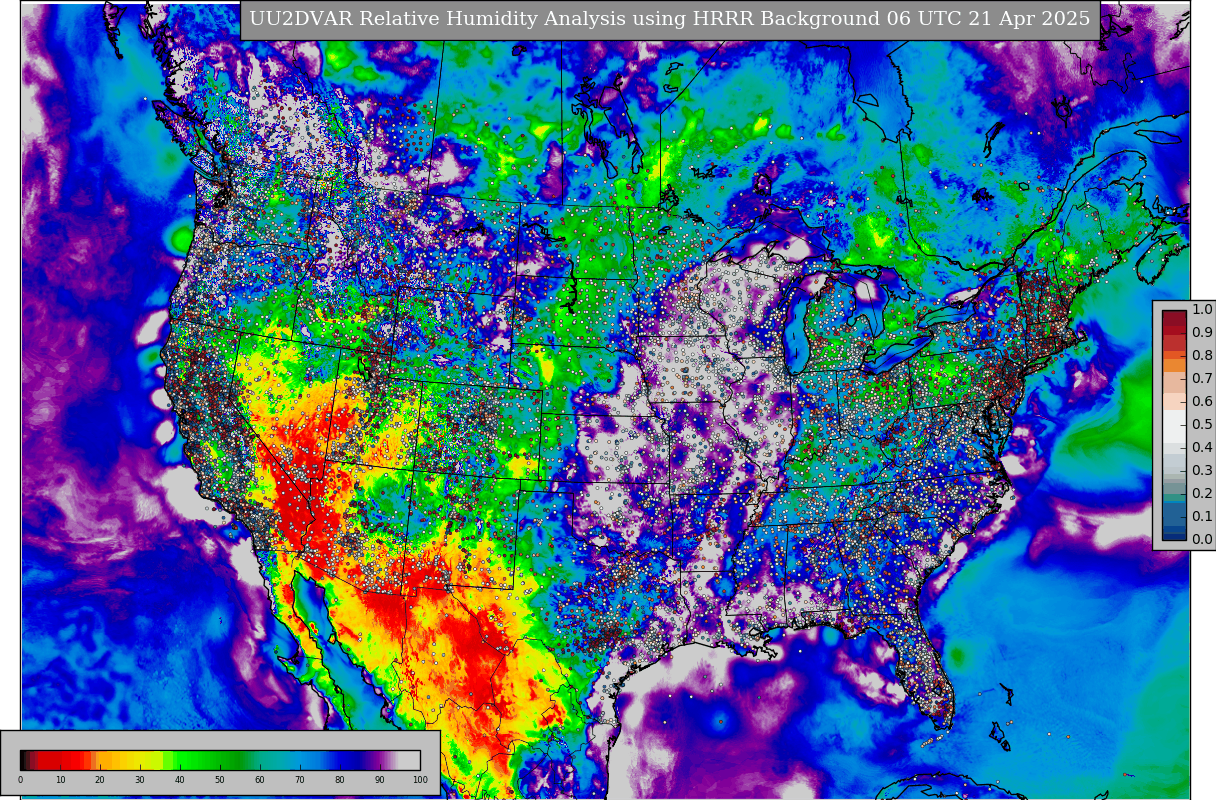
Task: Click the 100 tick label on humidity colorbar
Action: [x=420, y=780]
